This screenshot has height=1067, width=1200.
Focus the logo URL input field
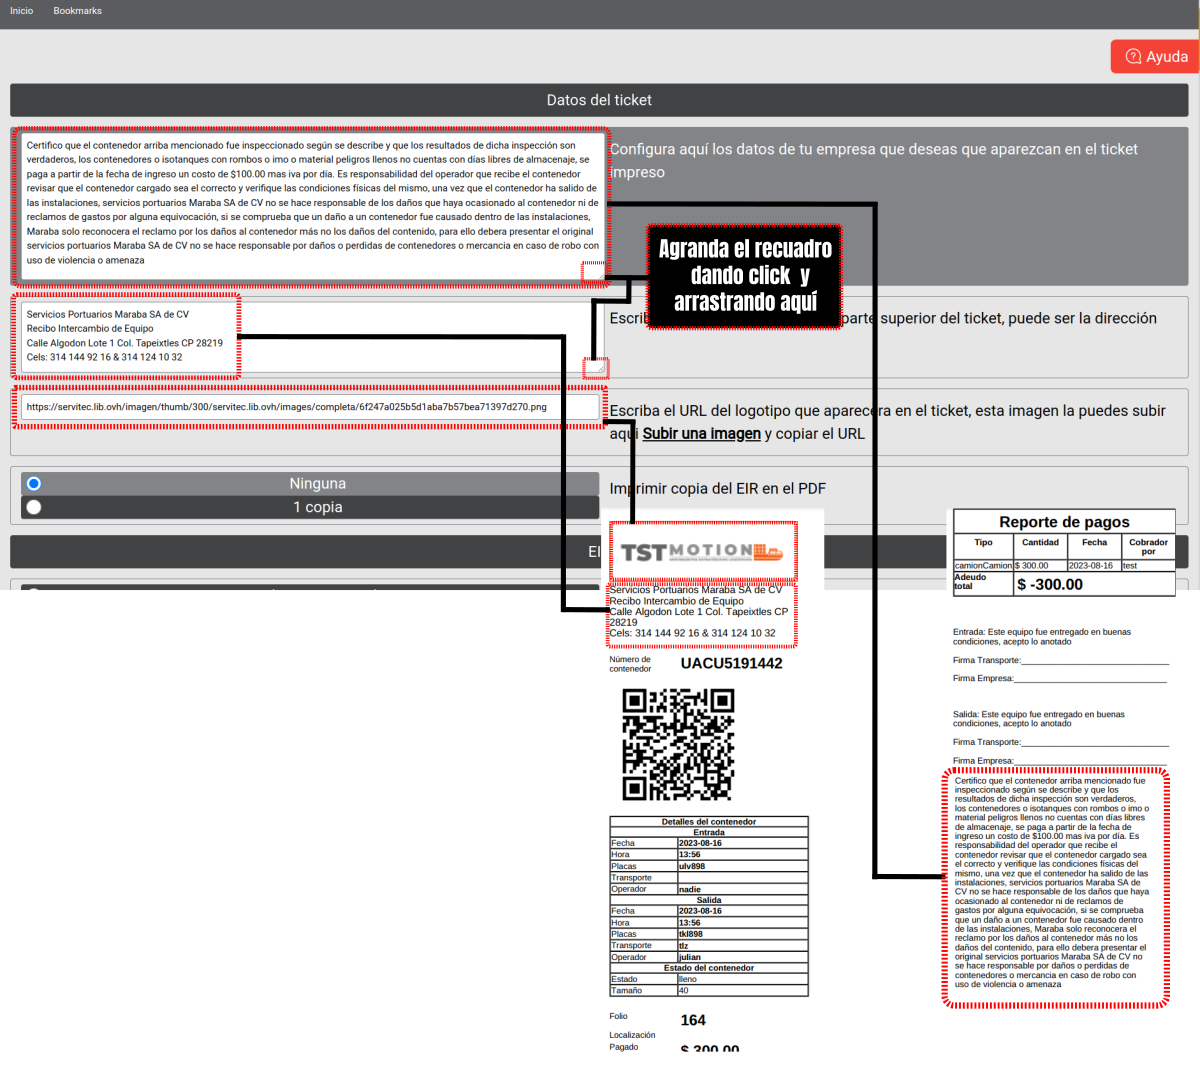[x=310, y=407]
